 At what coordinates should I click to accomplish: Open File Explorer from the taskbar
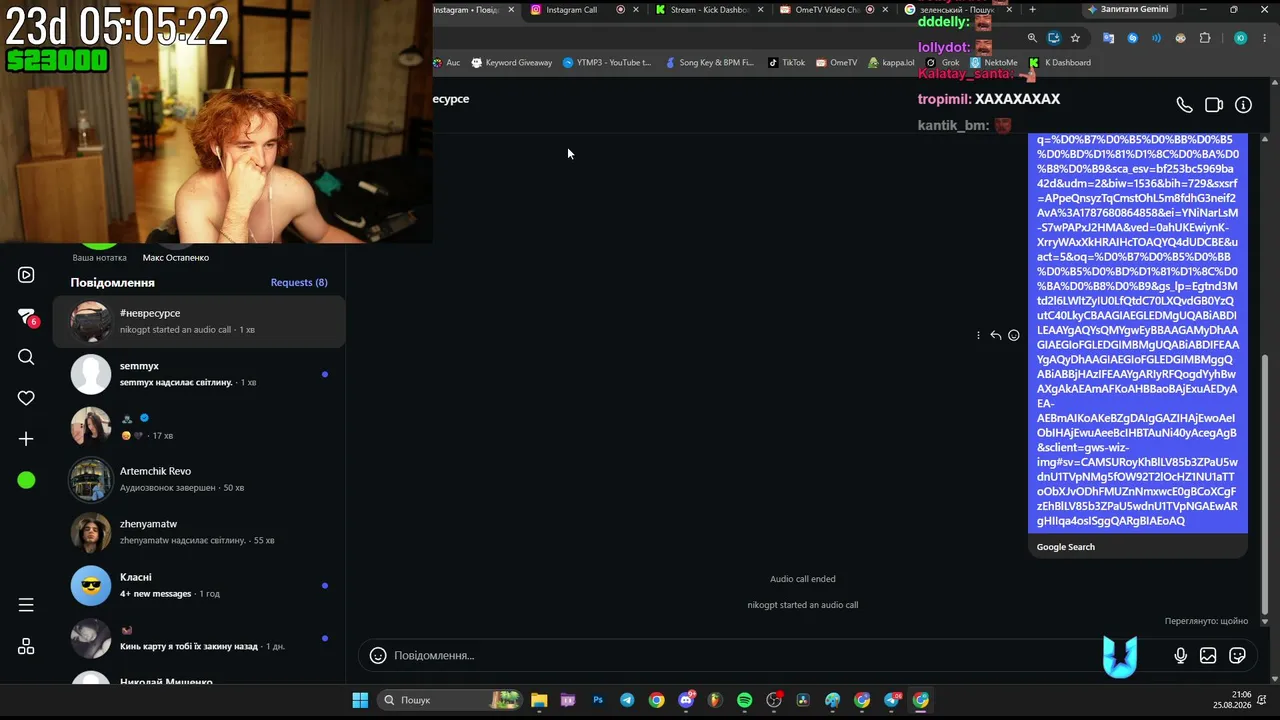(x=539, y=700)
